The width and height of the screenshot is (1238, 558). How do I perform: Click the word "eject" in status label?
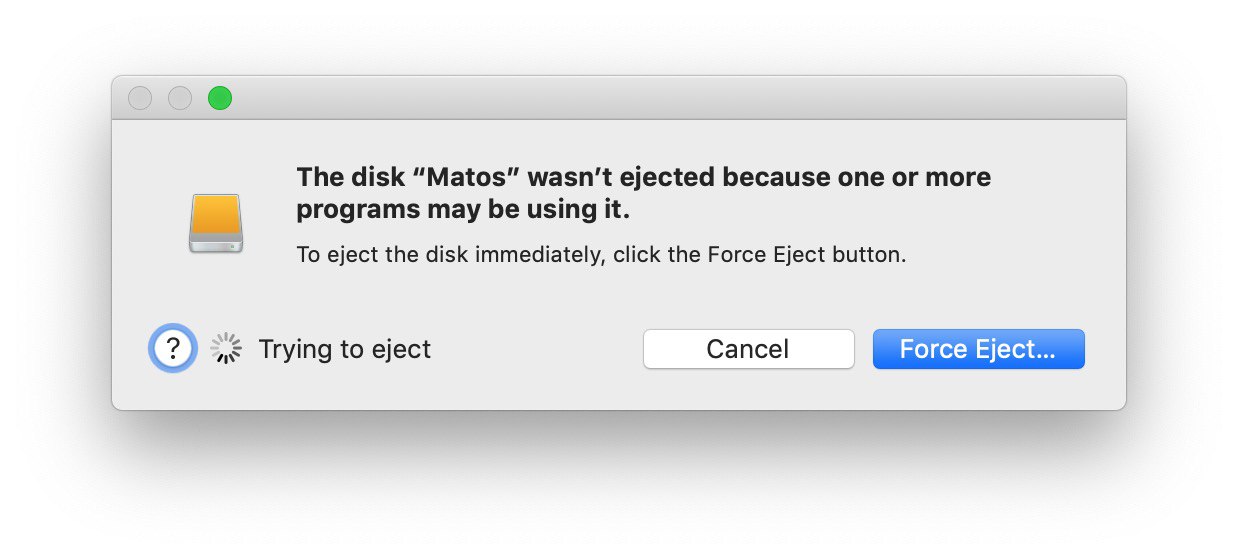399,350
